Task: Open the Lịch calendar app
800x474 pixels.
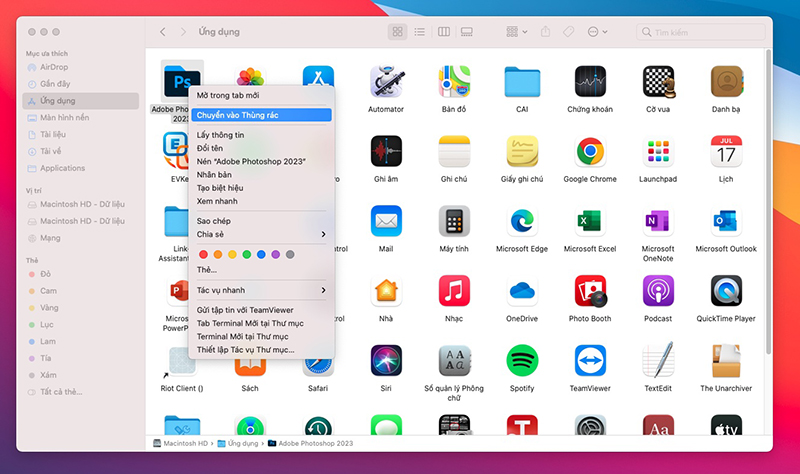Action: coord(727,152)
